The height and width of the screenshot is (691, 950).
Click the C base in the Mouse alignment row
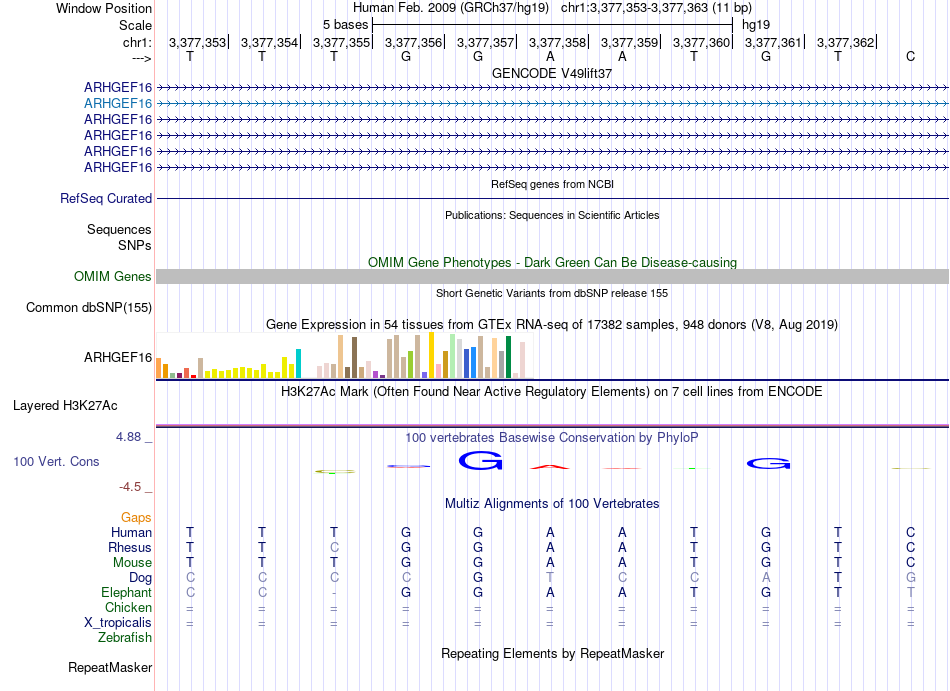pos(910,563)
